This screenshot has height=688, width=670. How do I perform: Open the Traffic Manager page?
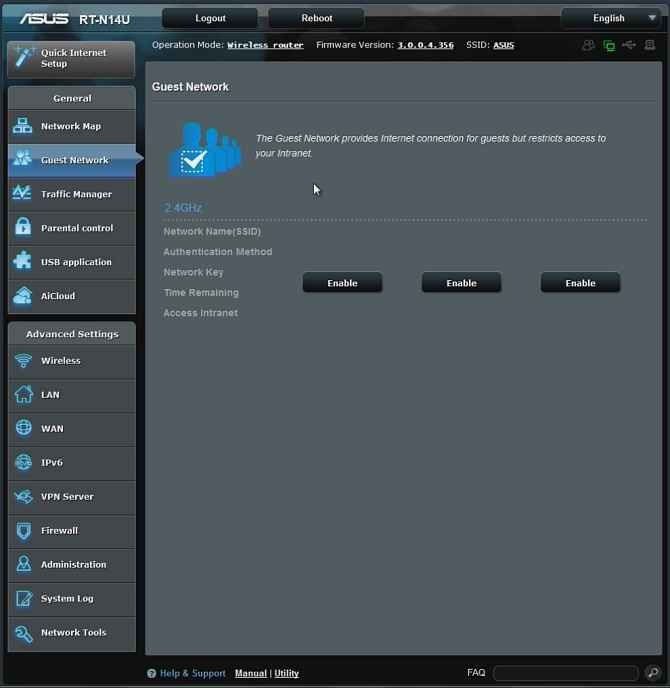click(x=72, y=194)
